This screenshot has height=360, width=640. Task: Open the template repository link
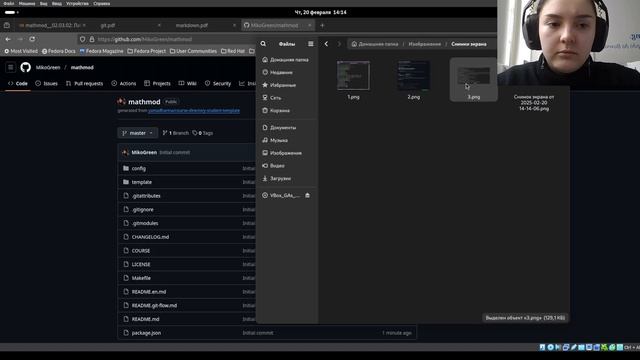pos(194,111)
